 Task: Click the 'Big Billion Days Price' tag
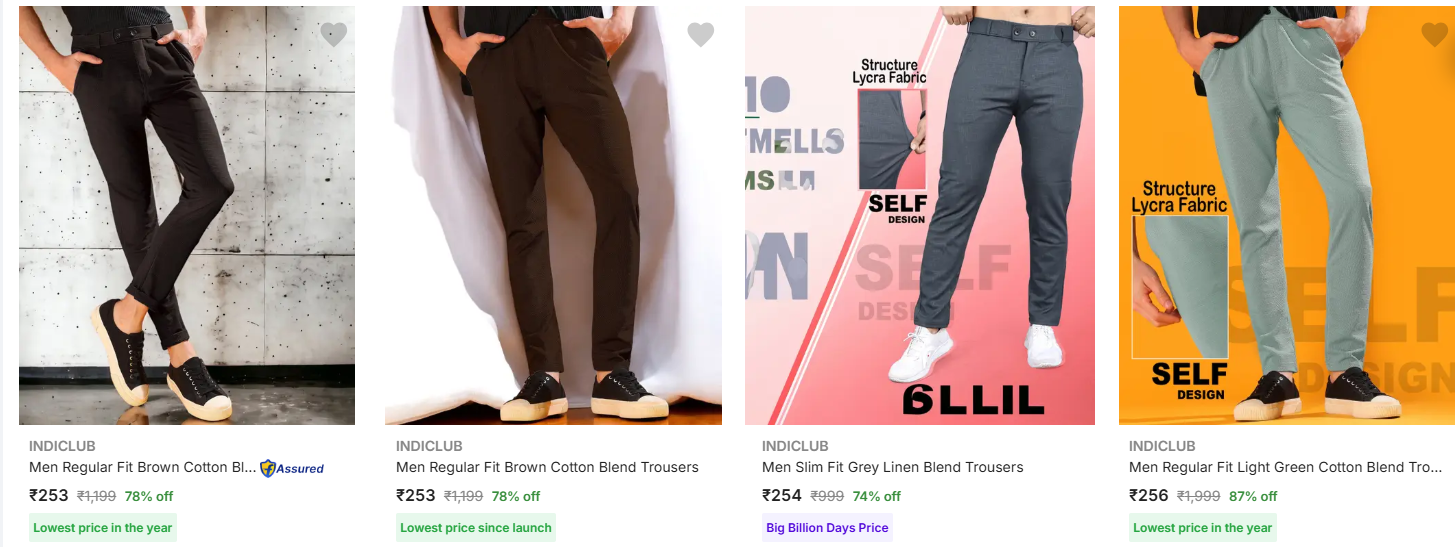tap(827, 528)
